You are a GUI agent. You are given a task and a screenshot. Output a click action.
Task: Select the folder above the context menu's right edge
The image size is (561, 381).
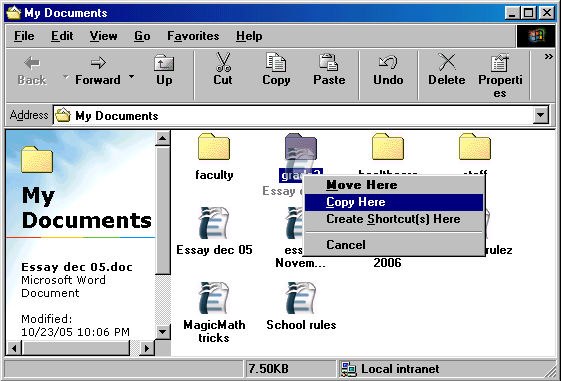pos(475,146)
